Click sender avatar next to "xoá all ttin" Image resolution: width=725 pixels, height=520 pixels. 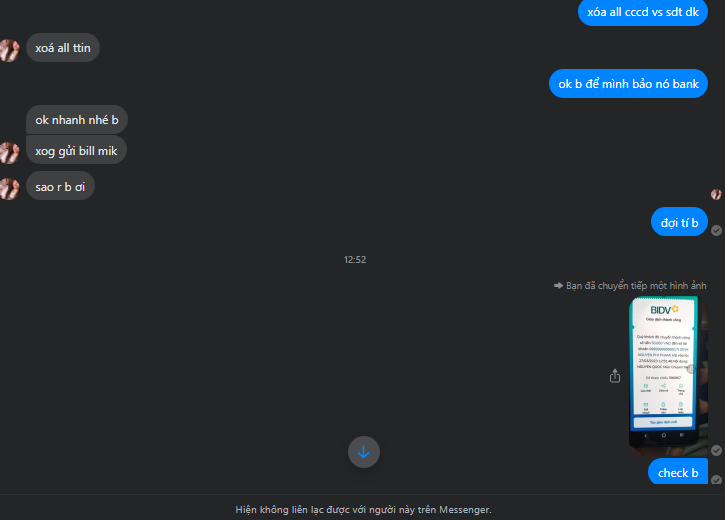click(9, 50)
